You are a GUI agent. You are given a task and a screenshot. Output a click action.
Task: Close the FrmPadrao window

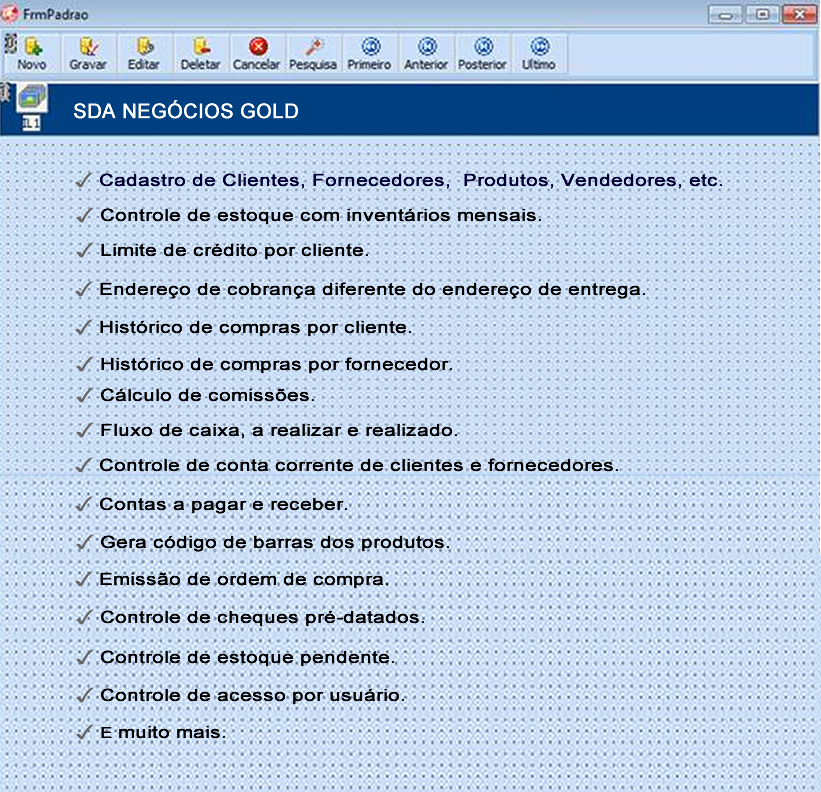point(798,15)
